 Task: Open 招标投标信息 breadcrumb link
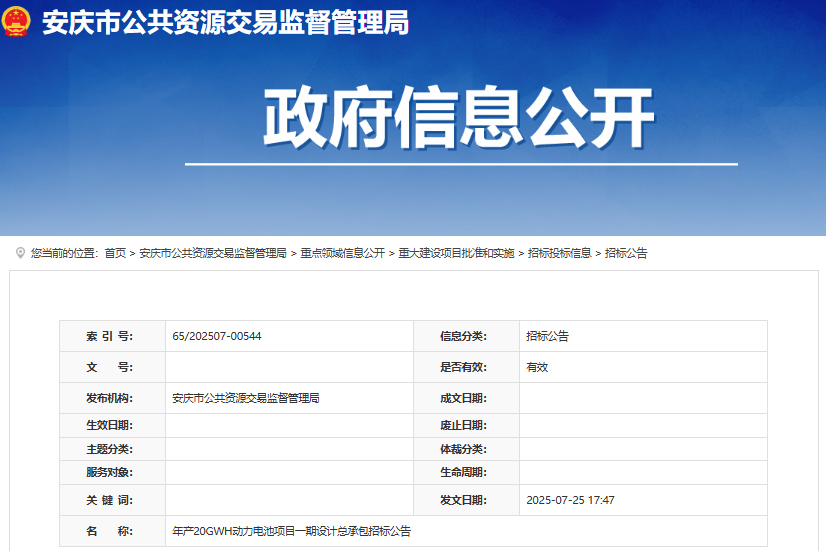559,254
